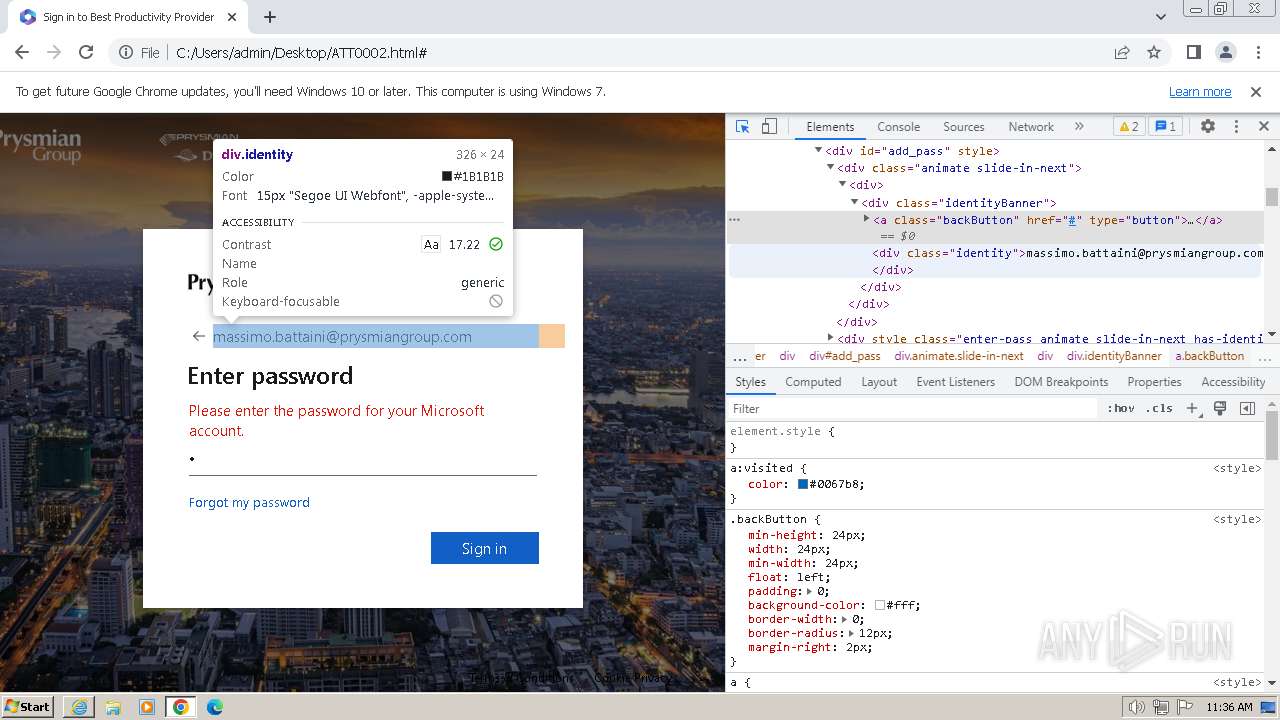Open the Event Listeners tab
The image size is (1280, 720).
pos(955,382)
